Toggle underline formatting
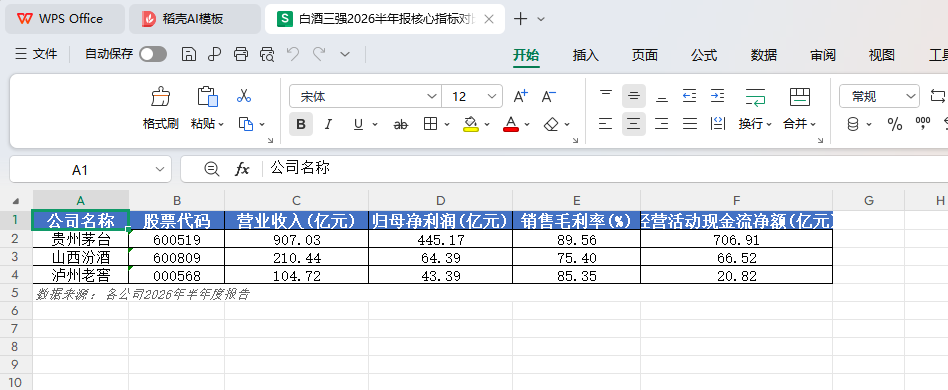 click(x=358, y=125)
